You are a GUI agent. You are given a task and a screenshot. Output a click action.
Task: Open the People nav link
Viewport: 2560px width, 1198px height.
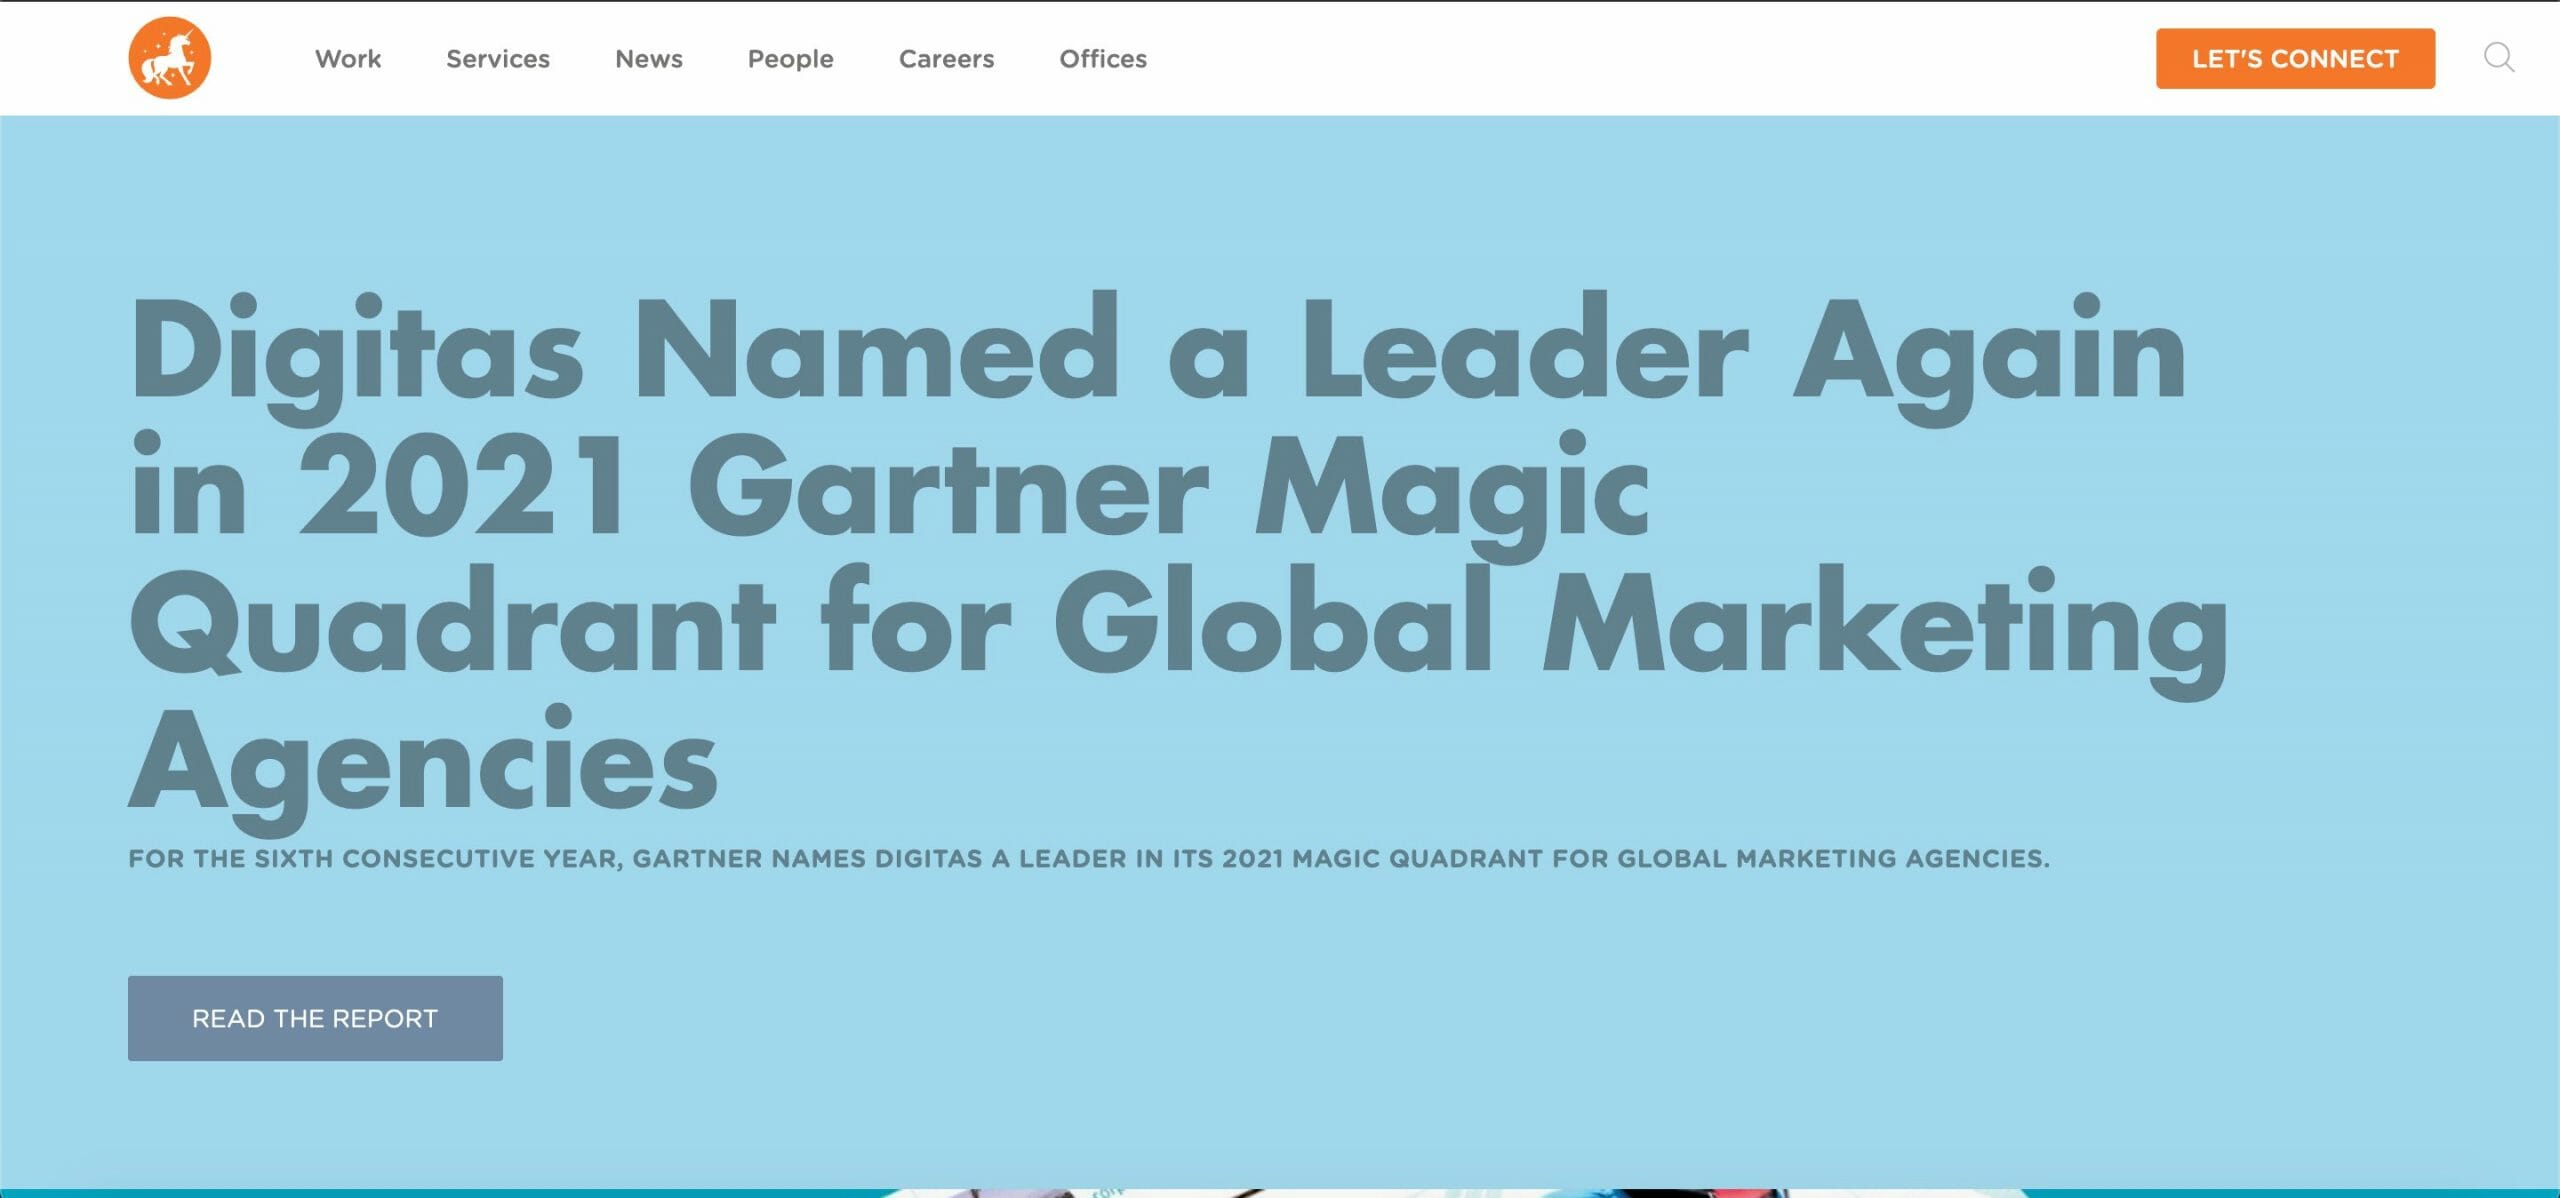click(x=790, y=59)
